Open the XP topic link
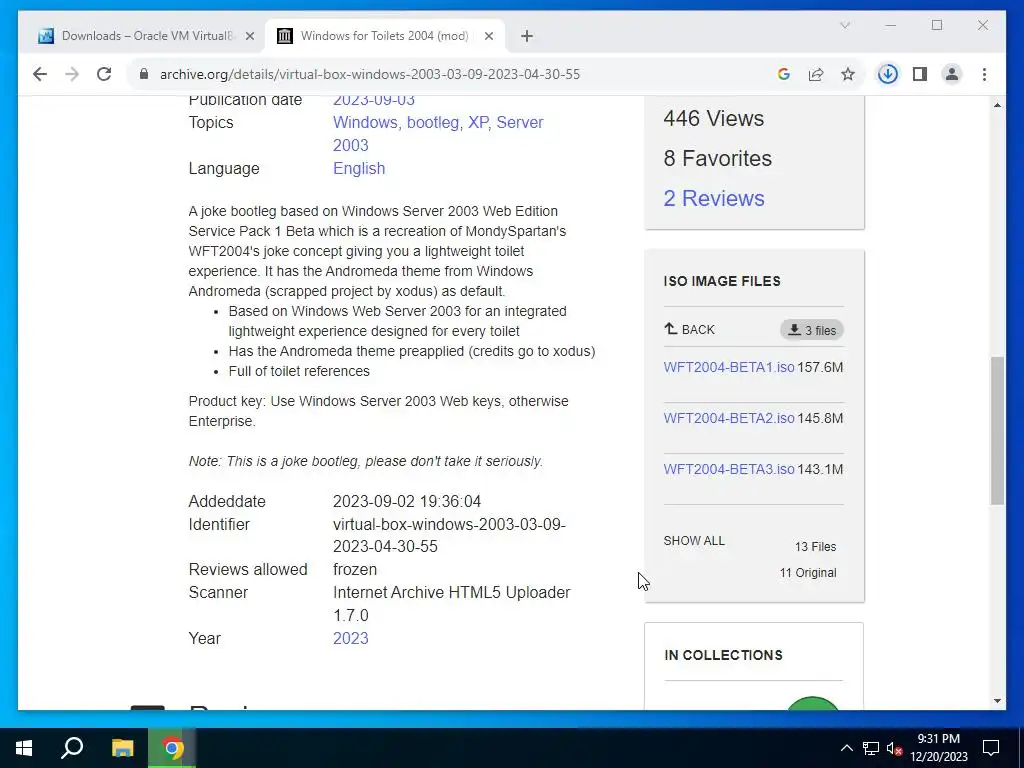The image size is (1024, 768). 478,123
